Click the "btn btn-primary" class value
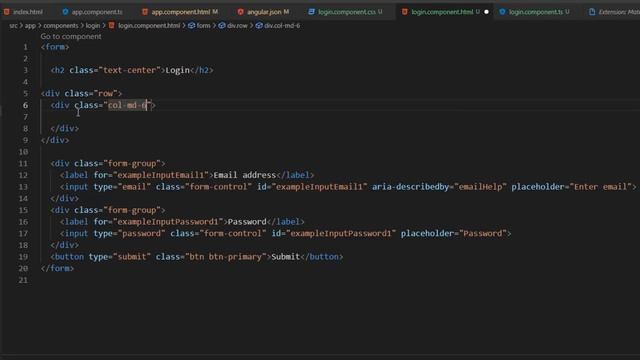This screenshot has height=360, width=640. tap(226, 257)
